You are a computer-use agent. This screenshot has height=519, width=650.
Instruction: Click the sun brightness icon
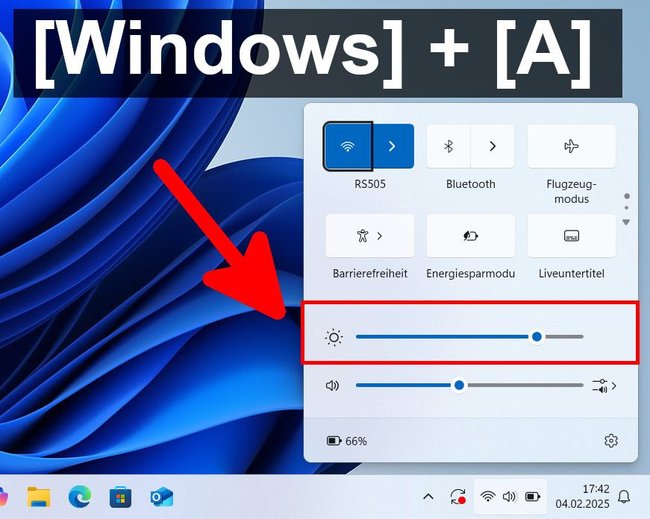tap(334, 337)
